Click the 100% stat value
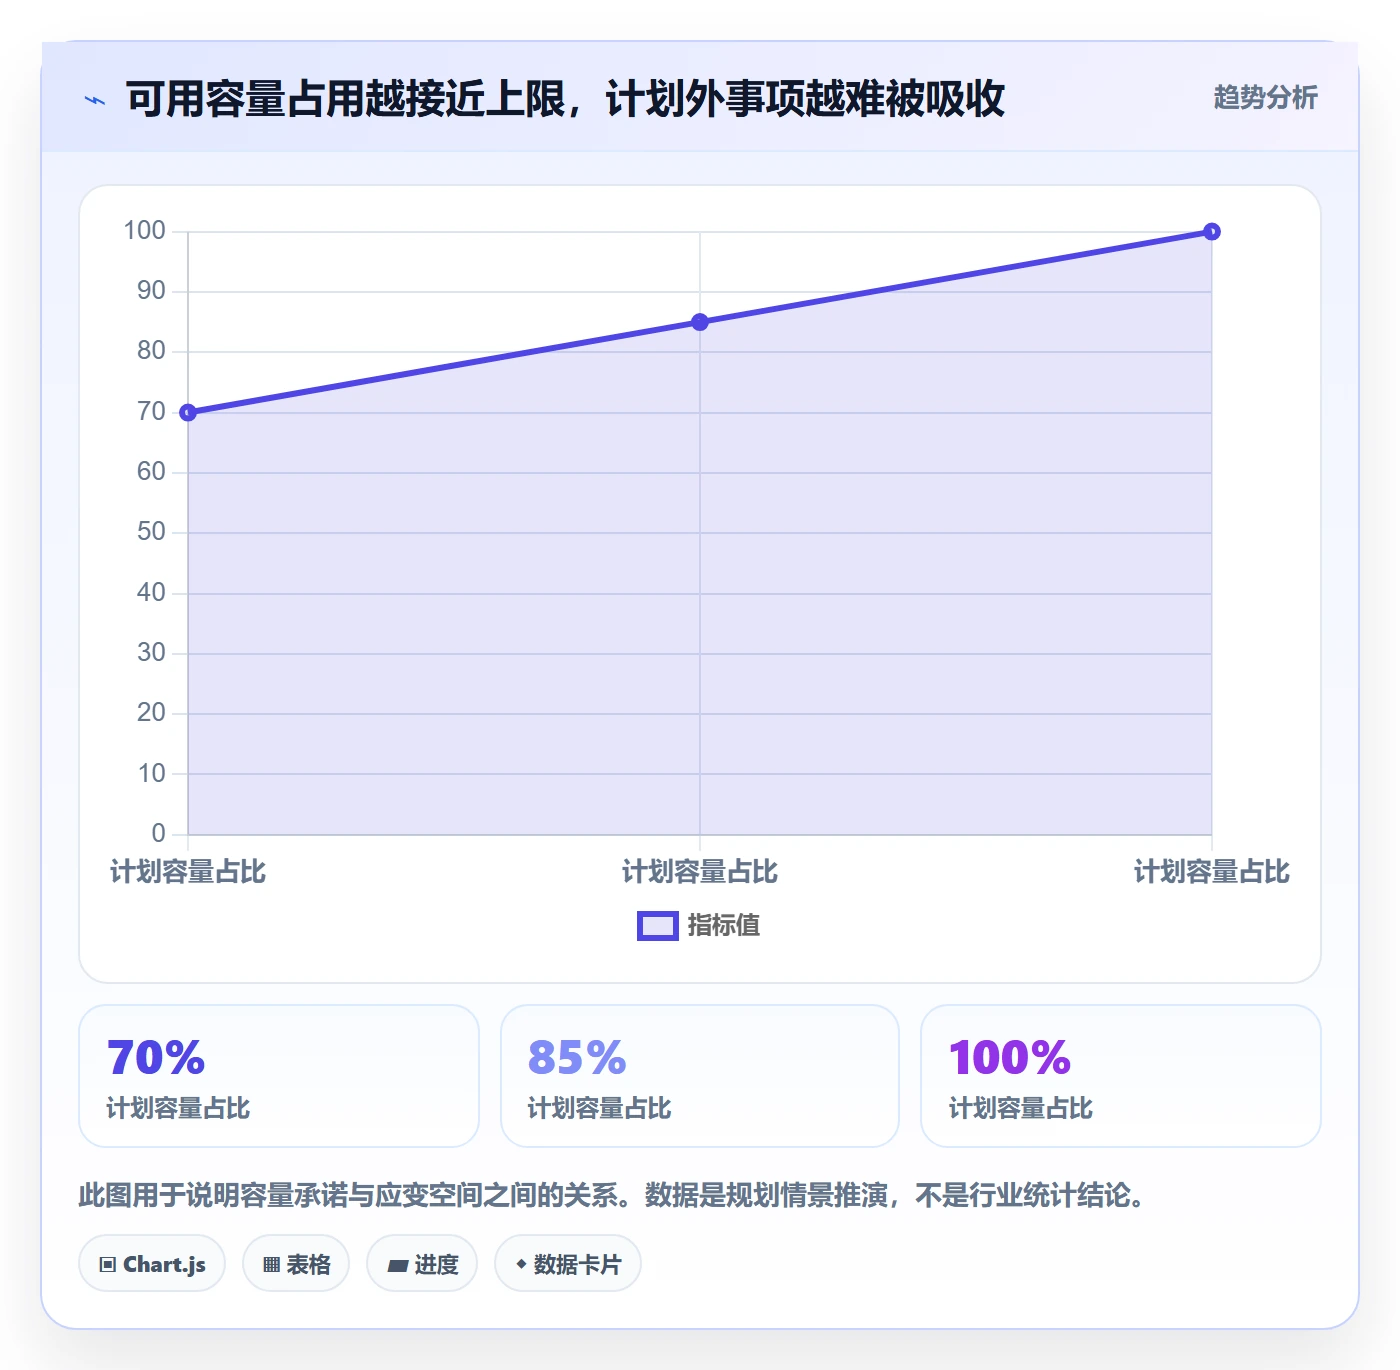Screen dimensions: 1400x1370 (1010, 1058)
